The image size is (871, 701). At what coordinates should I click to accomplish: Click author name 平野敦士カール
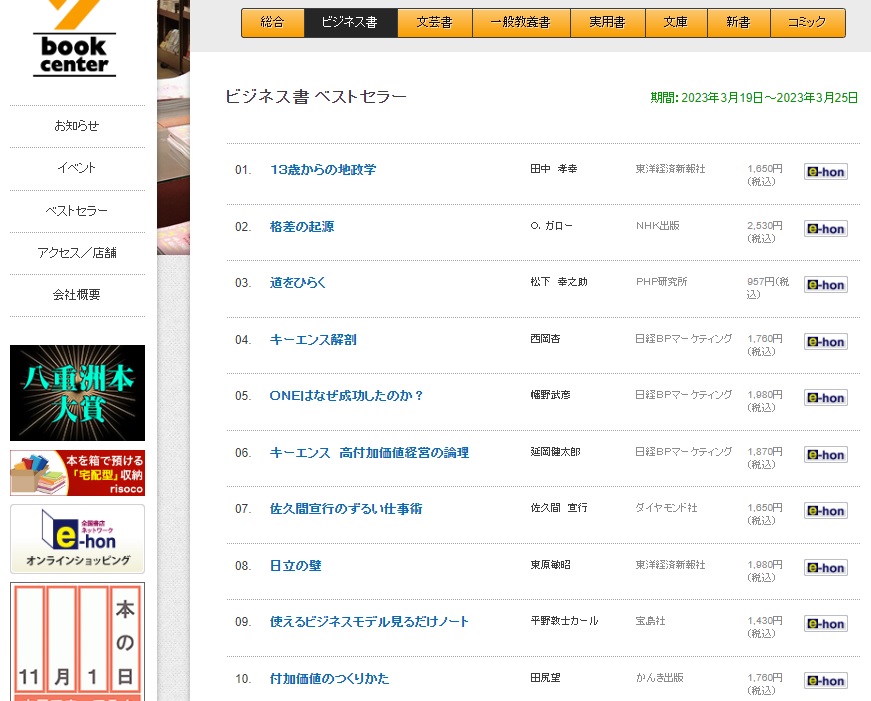pos(564,621)
